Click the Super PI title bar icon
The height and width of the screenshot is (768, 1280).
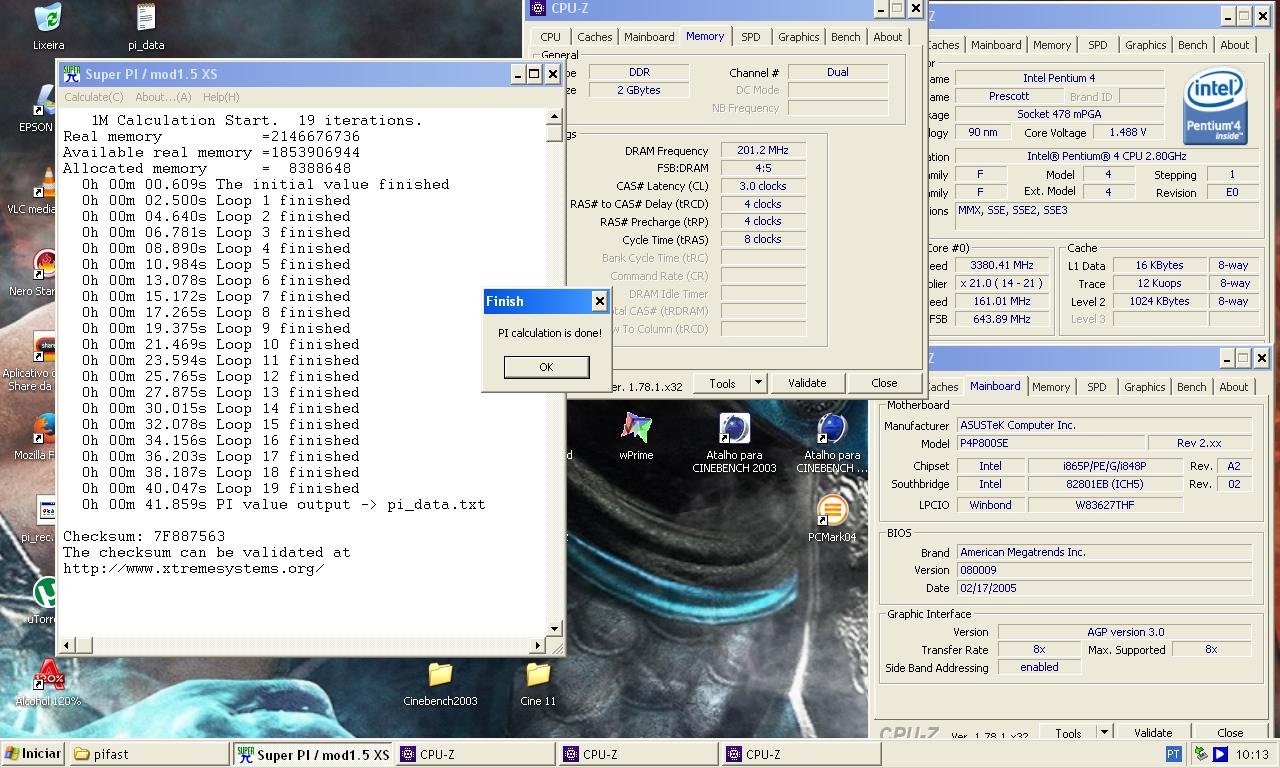pos(72,74)
